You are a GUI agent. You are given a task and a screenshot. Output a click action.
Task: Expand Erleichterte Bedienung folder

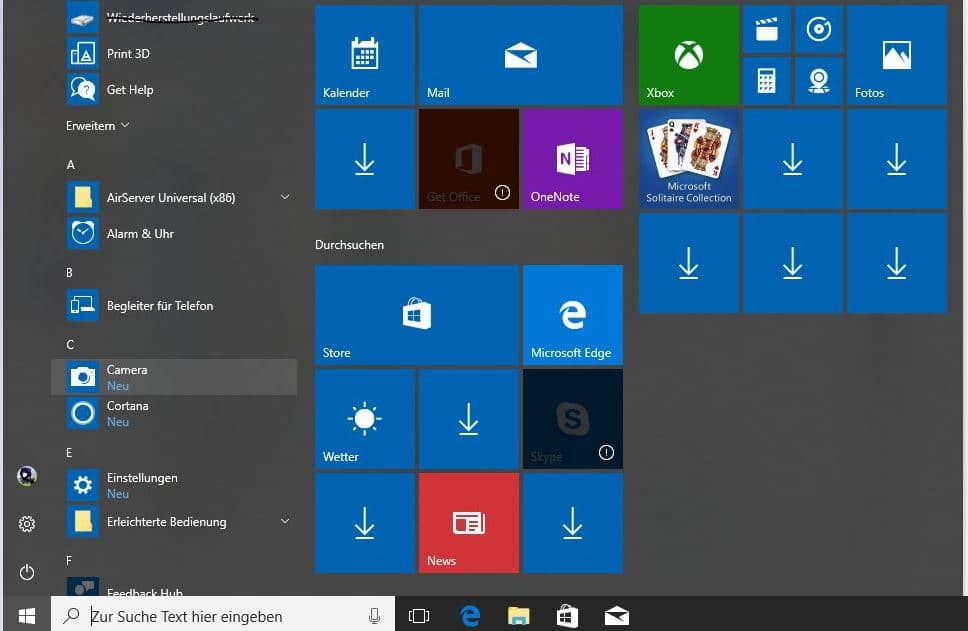click(285, 521)
